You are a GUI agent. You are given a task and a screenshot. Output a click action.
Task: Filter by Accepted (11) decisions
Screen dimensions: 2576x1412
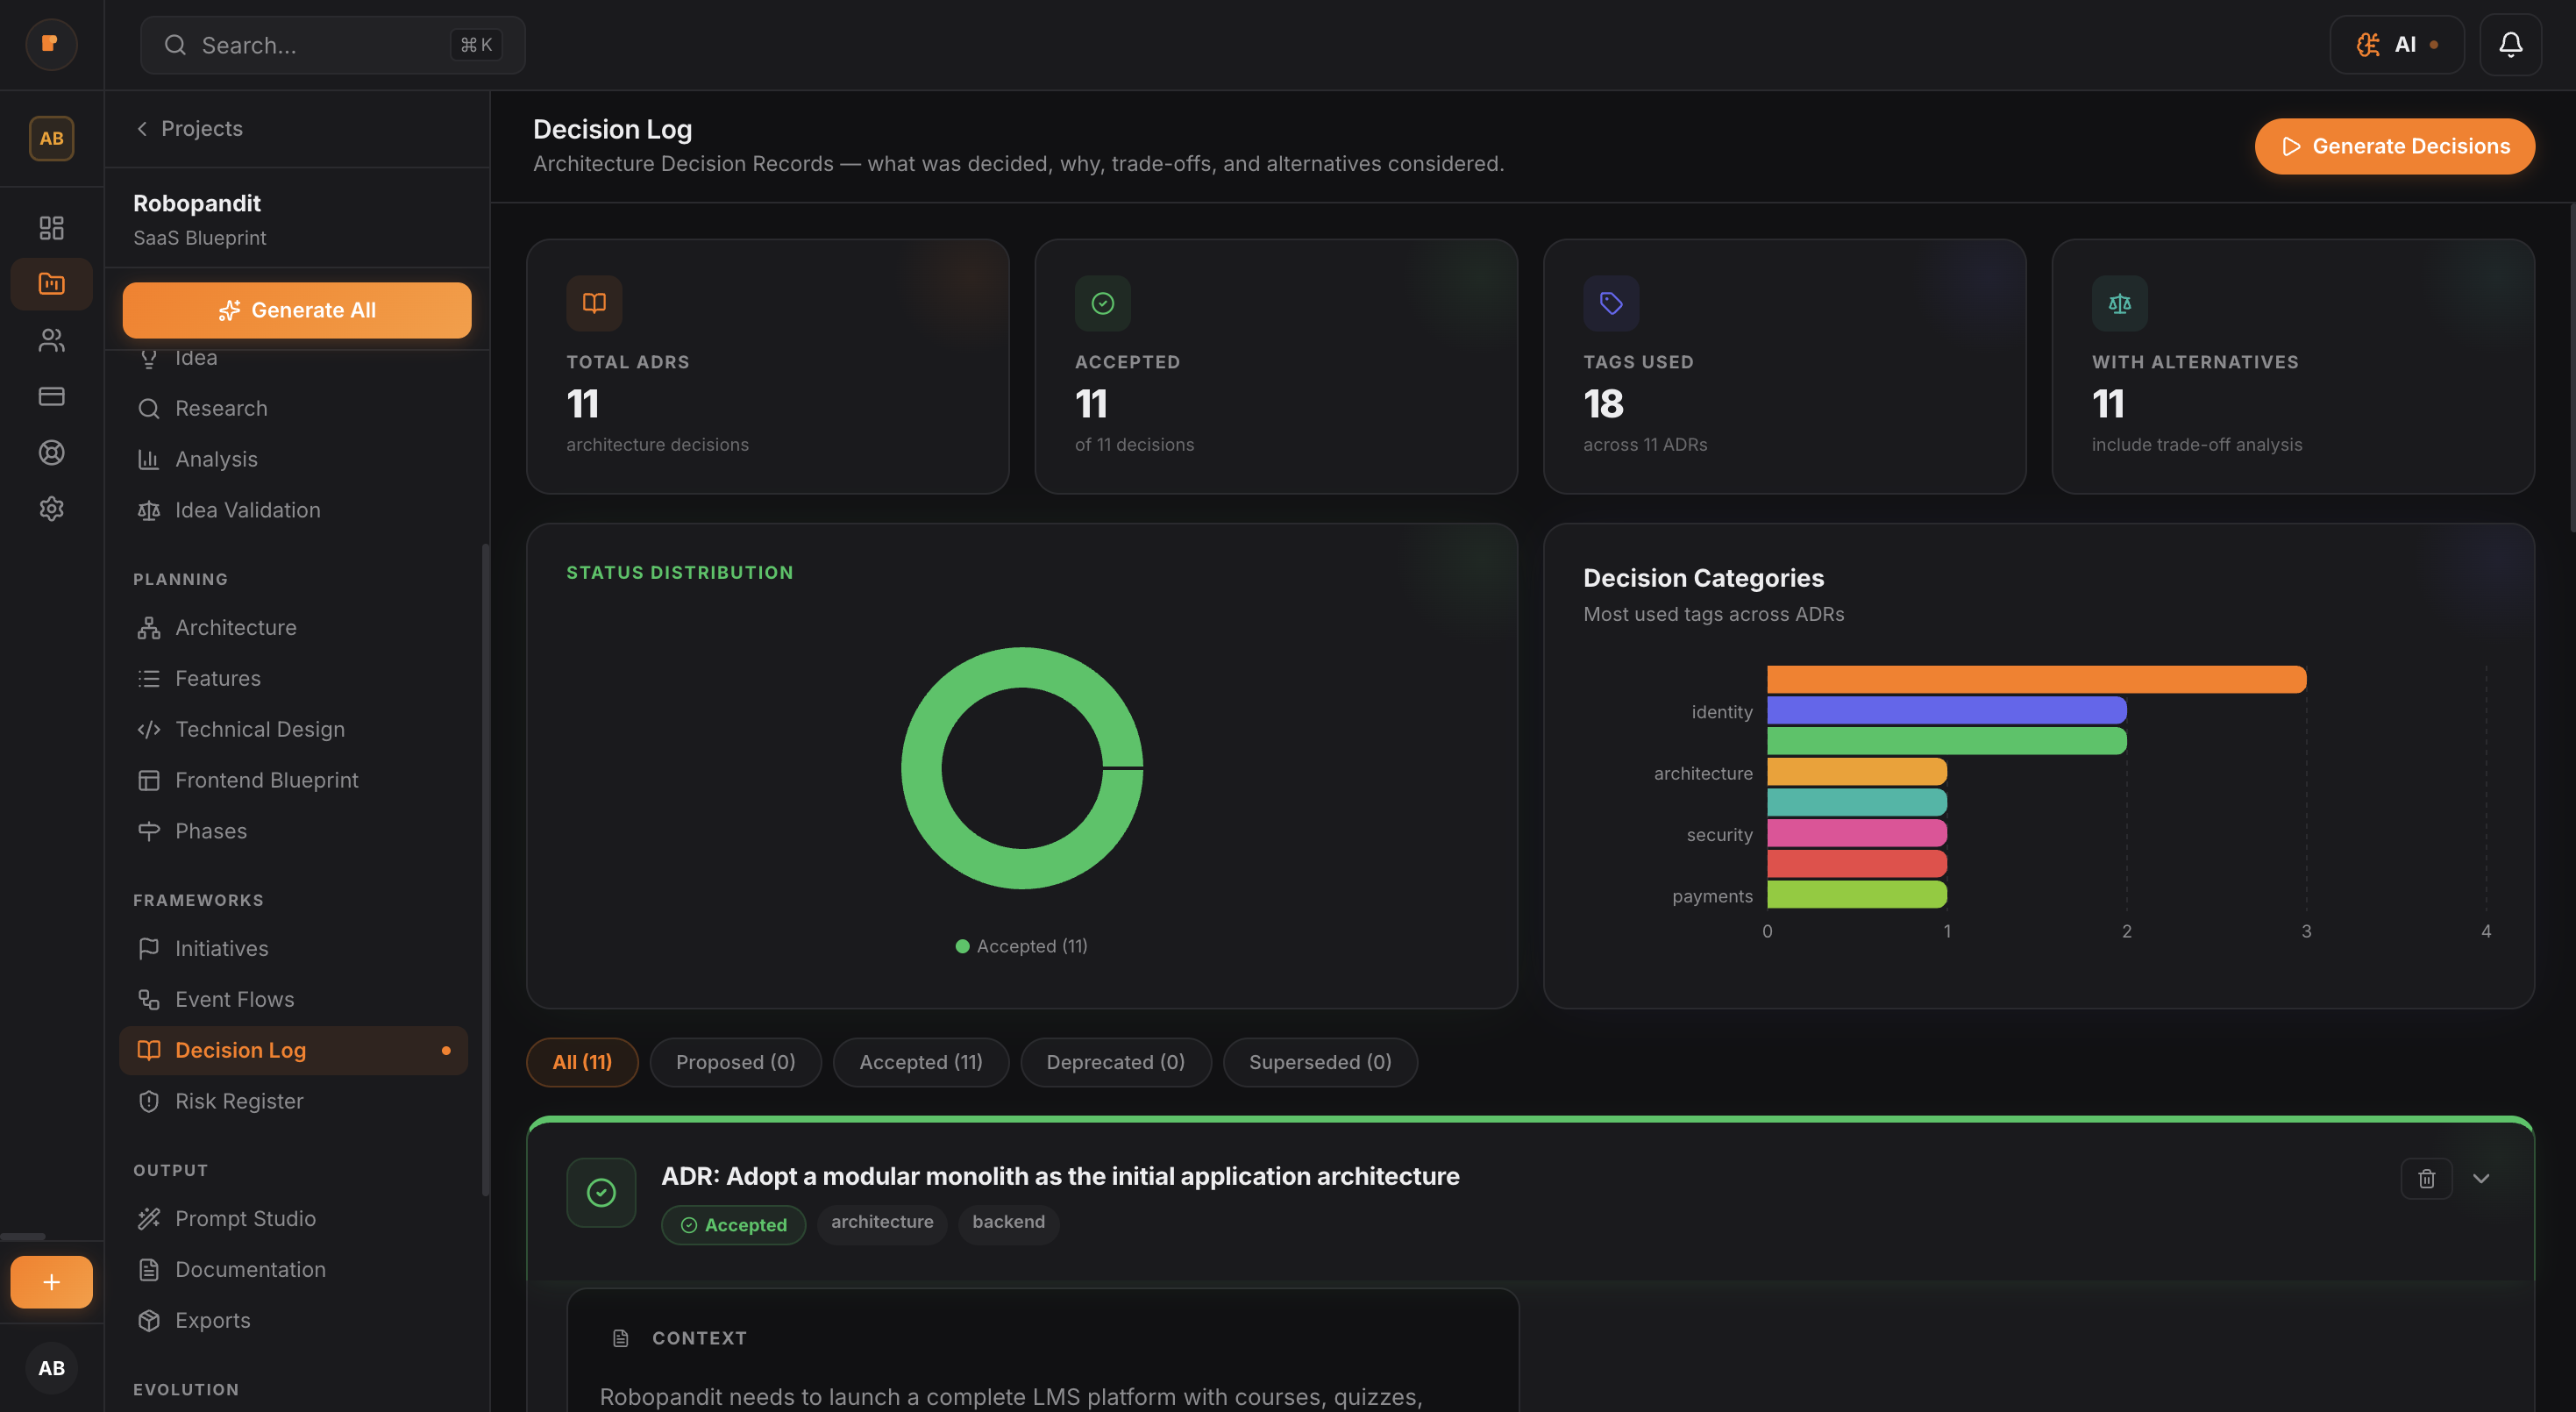point(920,1062)
